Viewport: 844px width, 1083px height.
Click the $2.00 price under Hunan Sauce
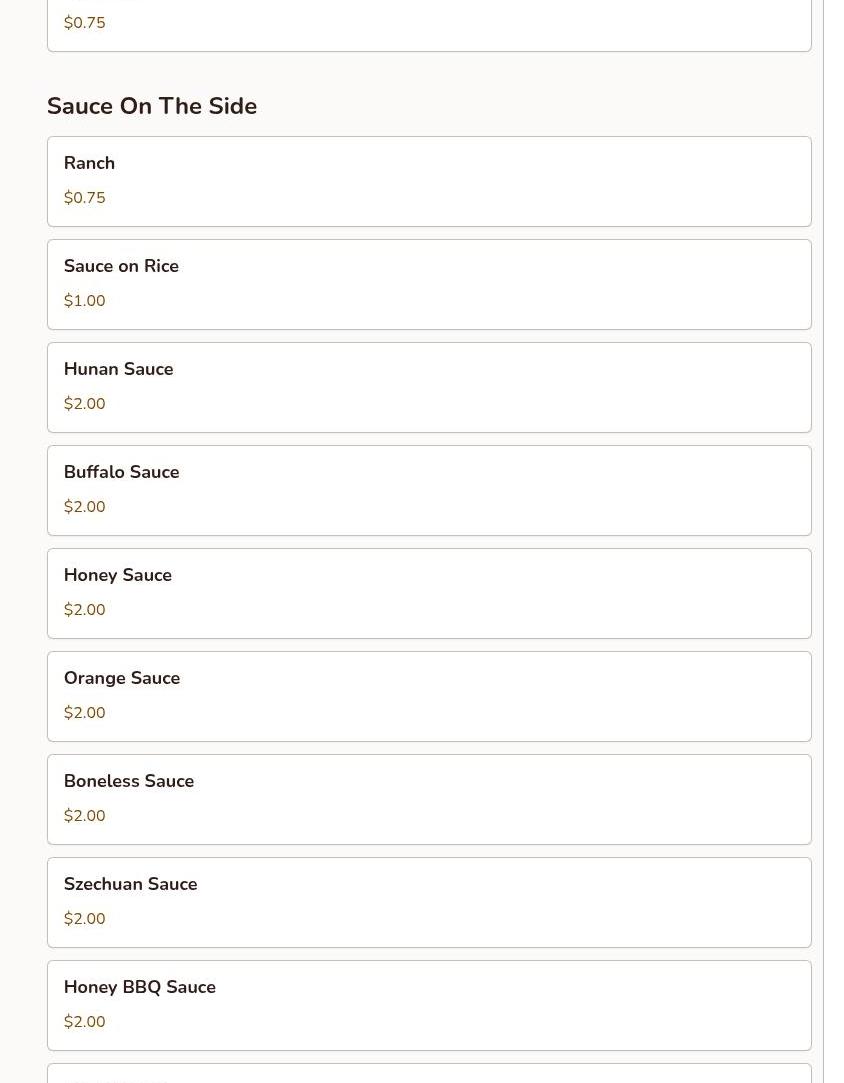pos(84,404)
